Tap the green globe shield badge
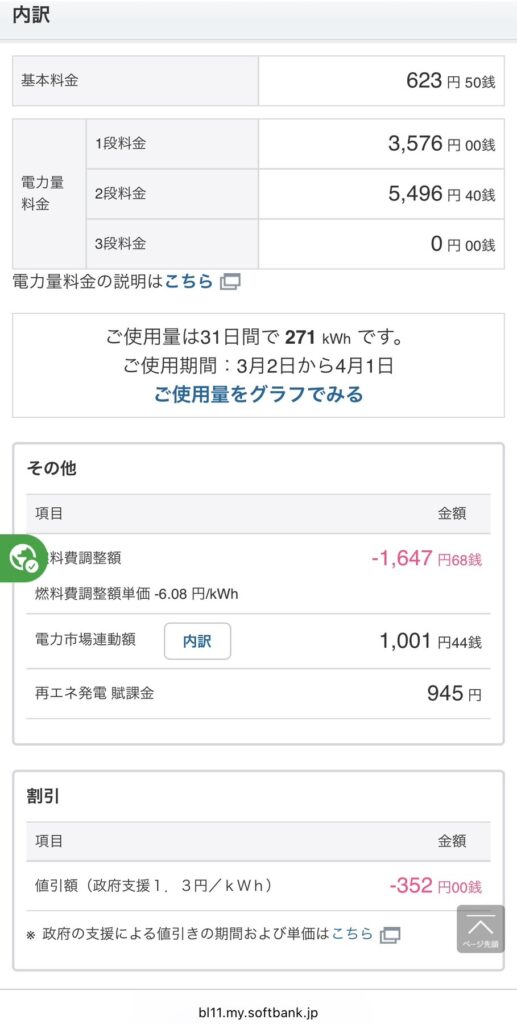 tap(23, 558)
